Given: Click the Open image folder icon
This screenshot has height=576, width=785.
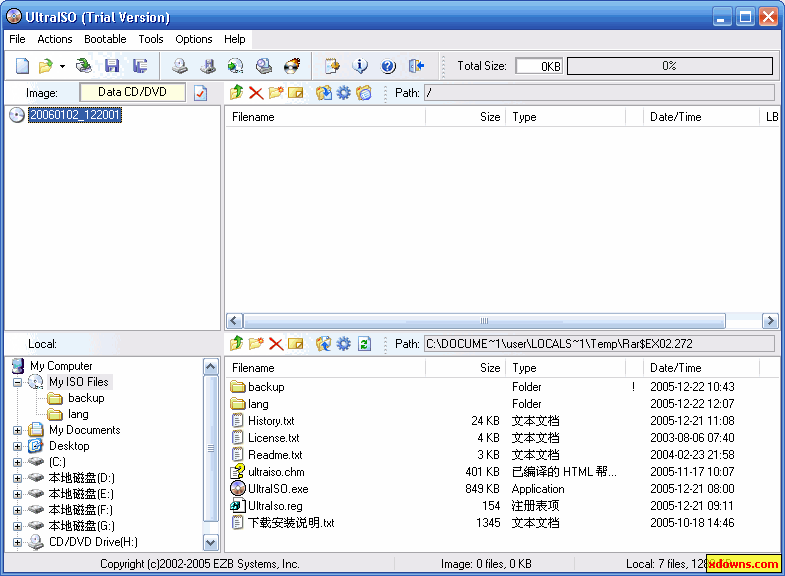Looking at the screenshot, I should point(46,66).
